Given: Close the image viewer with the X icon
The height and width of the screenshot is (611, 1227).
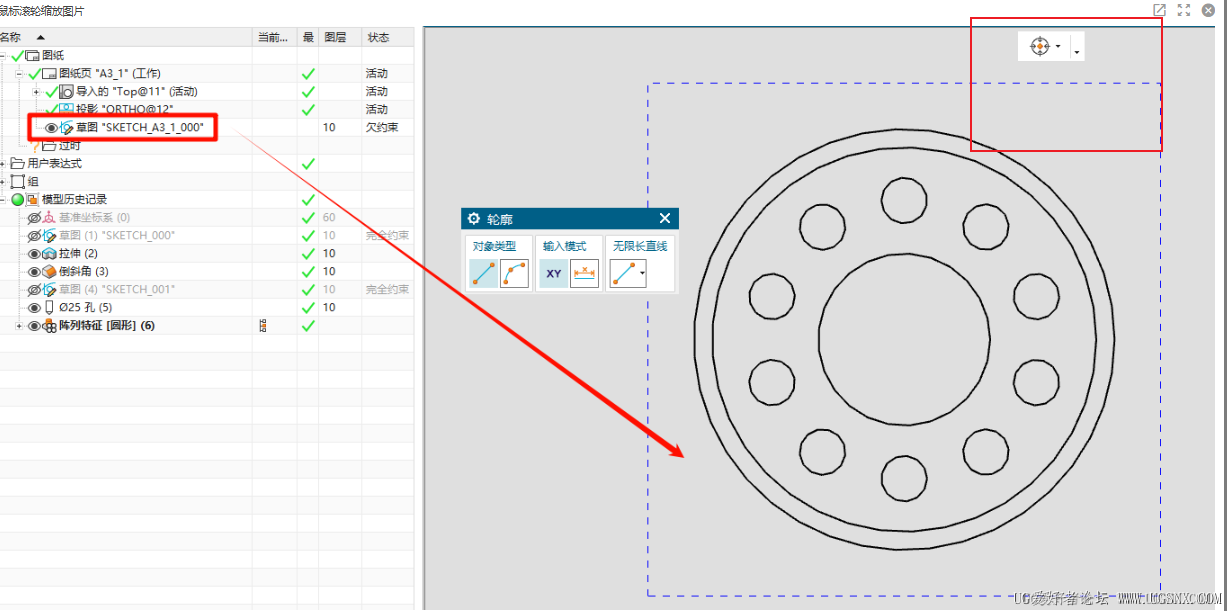Looking at the screenshot, I should [x=1208, y=9].
